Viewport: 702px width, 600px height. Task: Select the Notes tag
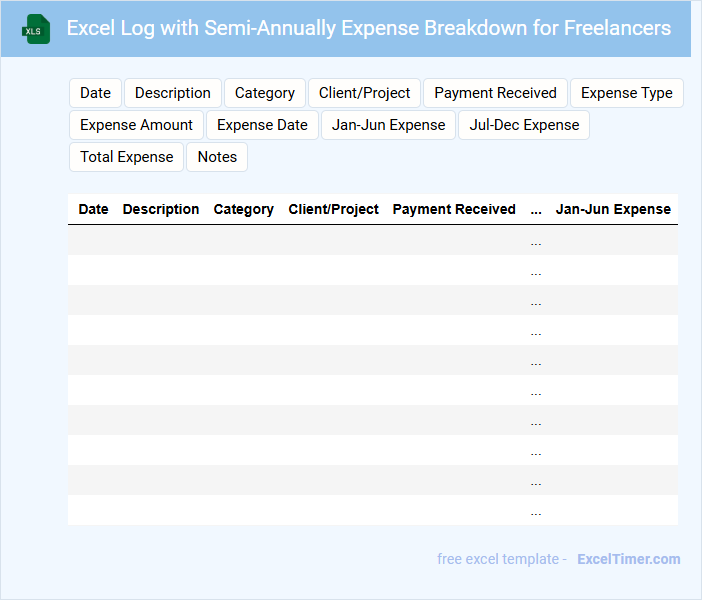click(x=217, y=157)
